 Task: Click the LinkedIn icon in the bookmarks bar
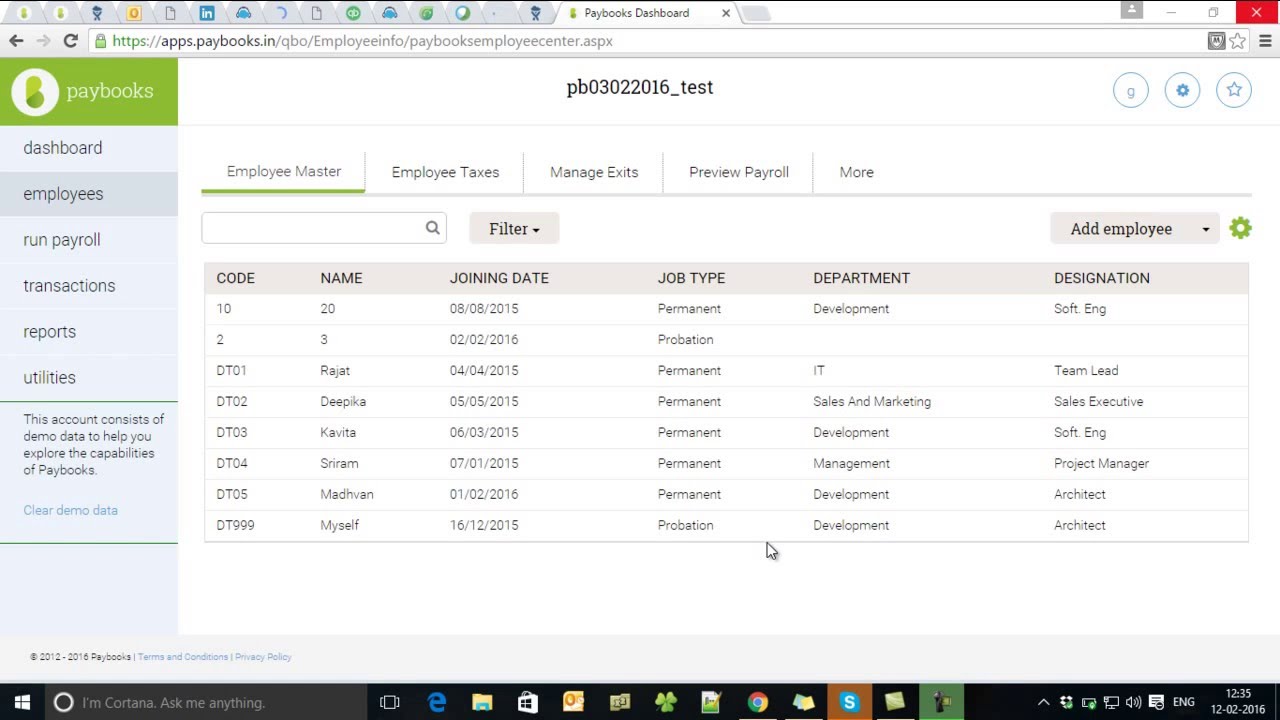click(x=208, y=13)
